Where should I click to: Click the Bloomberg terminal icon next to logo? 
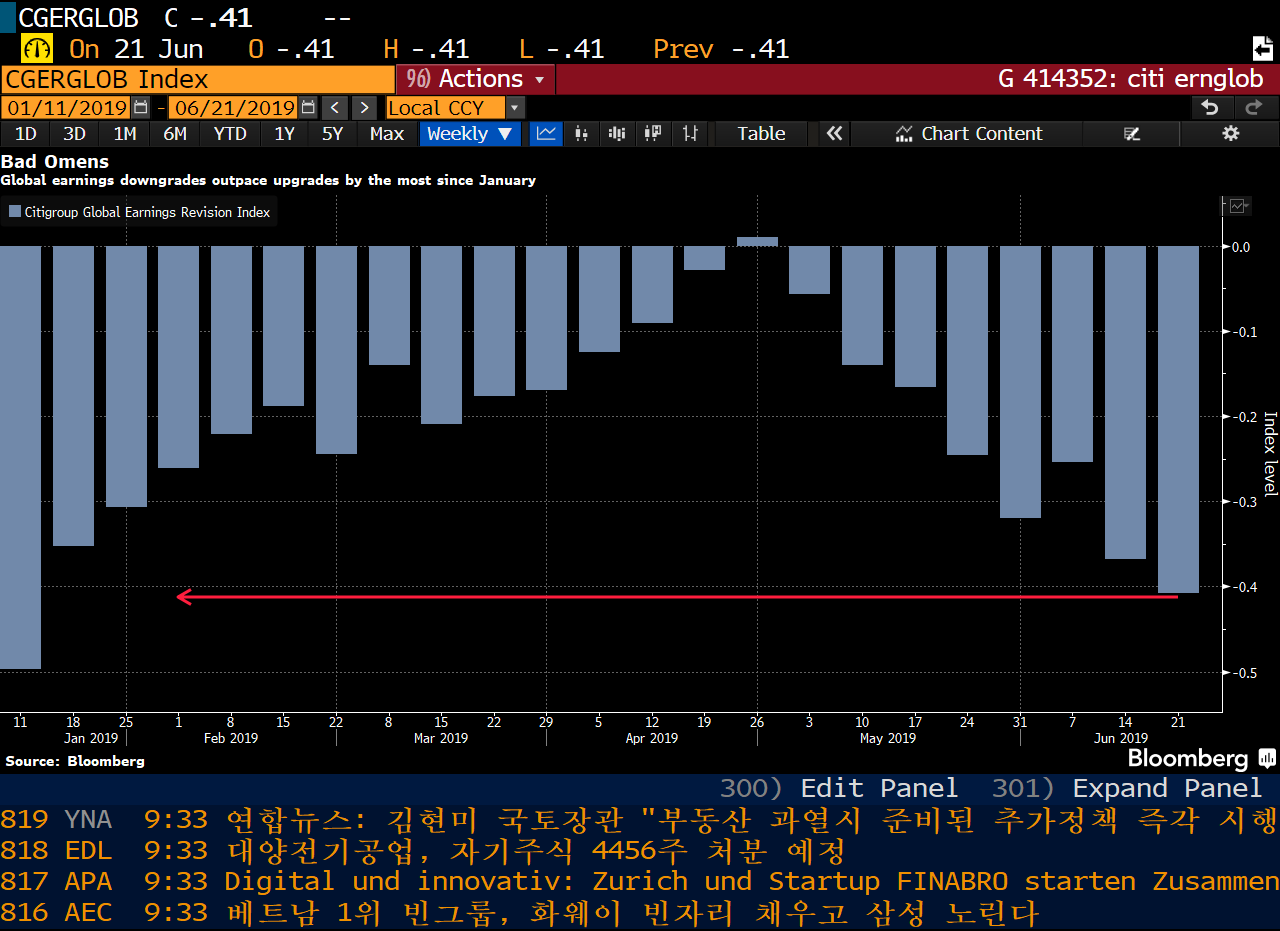coord(1266,758)
